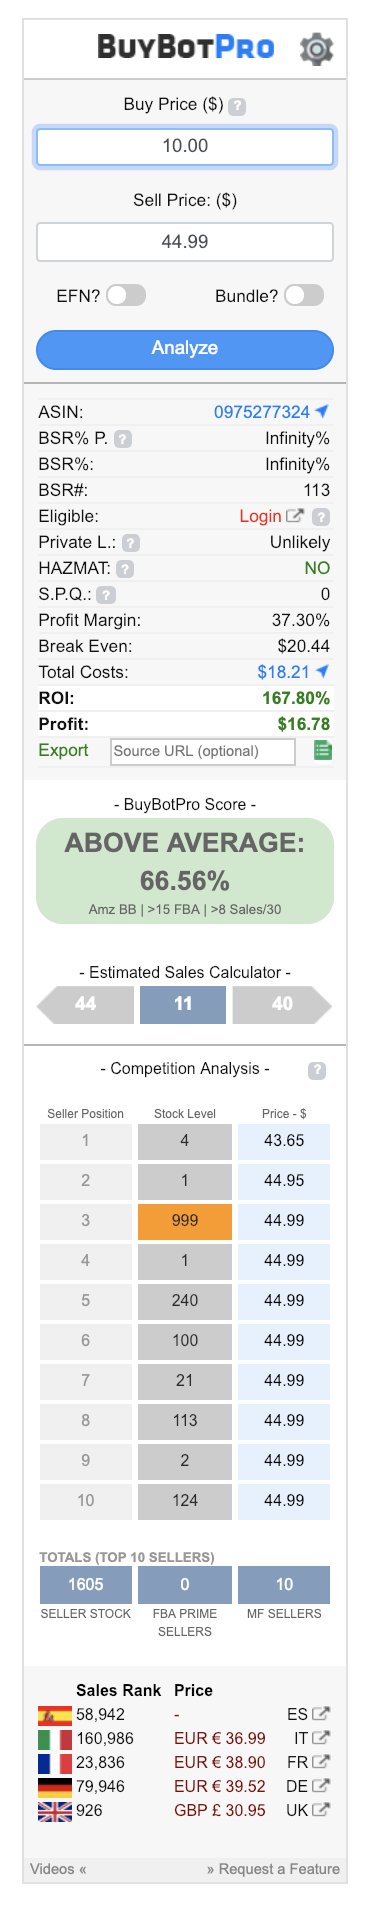368x1906 pixels.
Task: Click the orange 999 stock level cell
Action: pos(185,1220)
